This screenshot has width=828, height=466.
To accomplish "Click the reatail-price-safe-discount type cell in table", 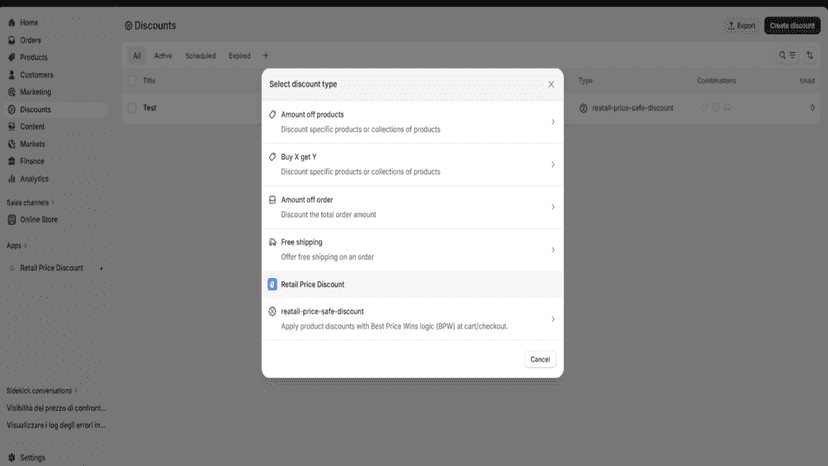I will pyautogui.click(x=632, y=108).
